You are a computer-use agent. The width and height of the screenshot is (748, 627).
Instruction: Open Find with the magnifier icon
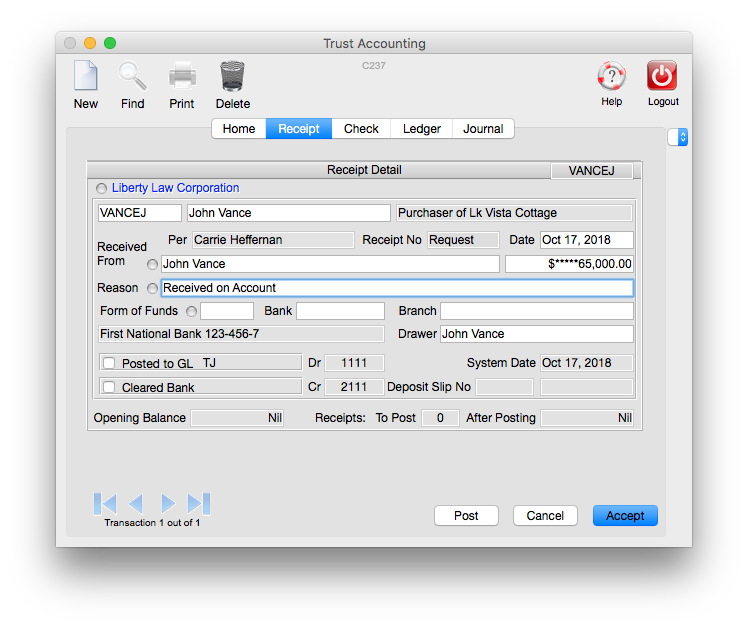click(132, 77)
